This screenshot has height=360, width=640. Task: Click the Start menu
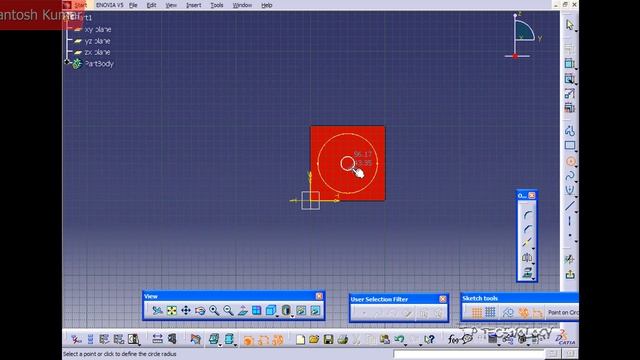pyautogui.click(x=80, y=5)
